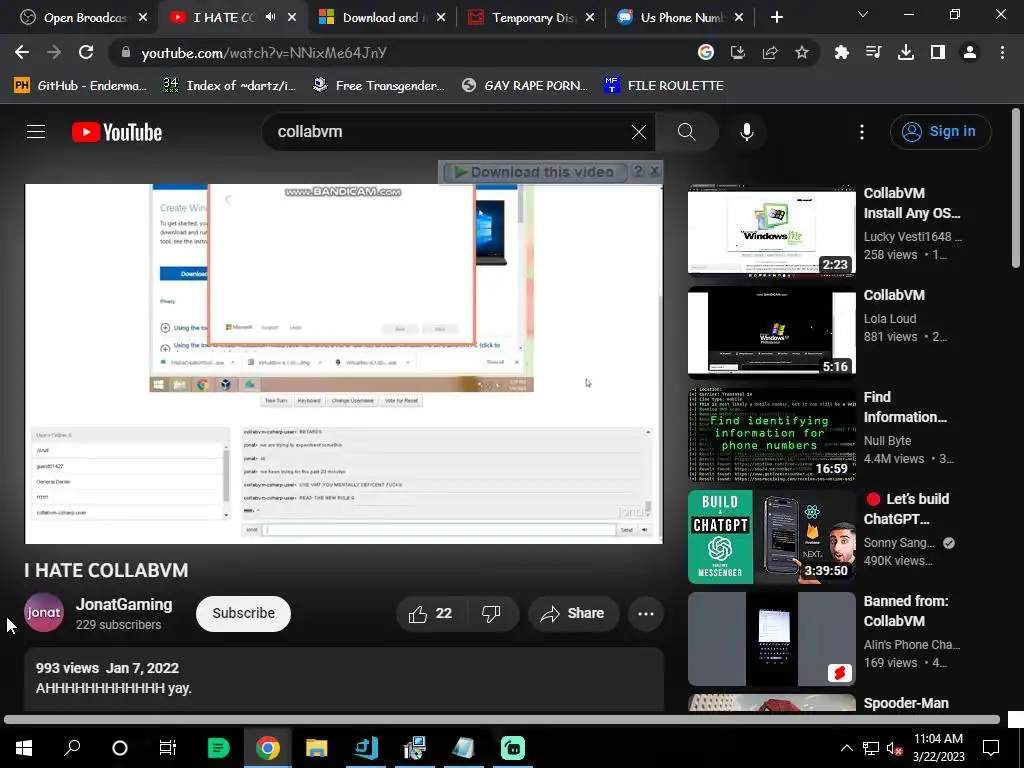Click inside the video player
The width and height of the screenshot is (1024, 768).
pyautogui.click(x=344, y=364)
